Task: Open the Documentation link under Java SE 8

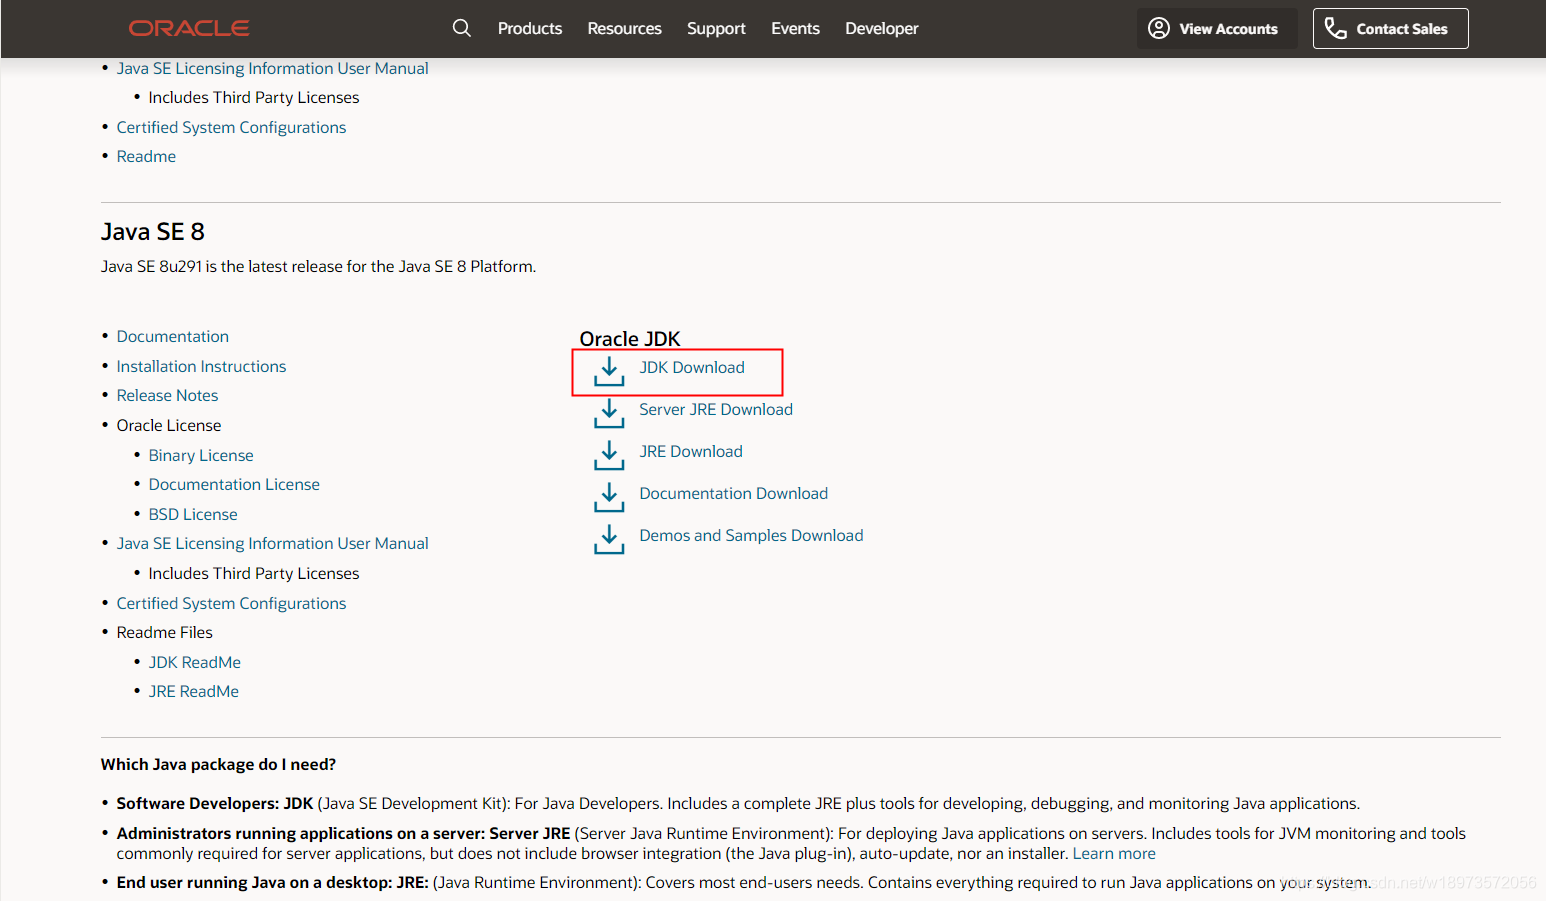Action: coord(173,336)
